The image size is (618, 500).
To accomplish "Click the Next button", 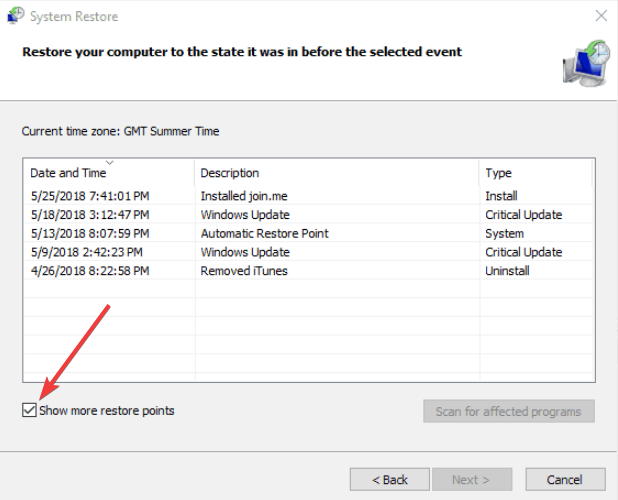I will point(472,480).
